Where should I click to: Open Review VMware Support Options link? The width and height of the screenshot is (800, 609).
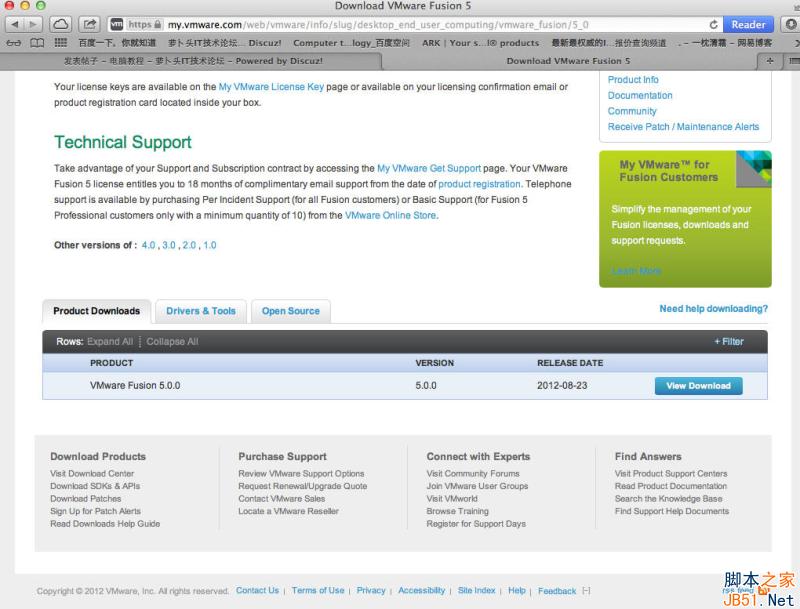coord(301,474)
